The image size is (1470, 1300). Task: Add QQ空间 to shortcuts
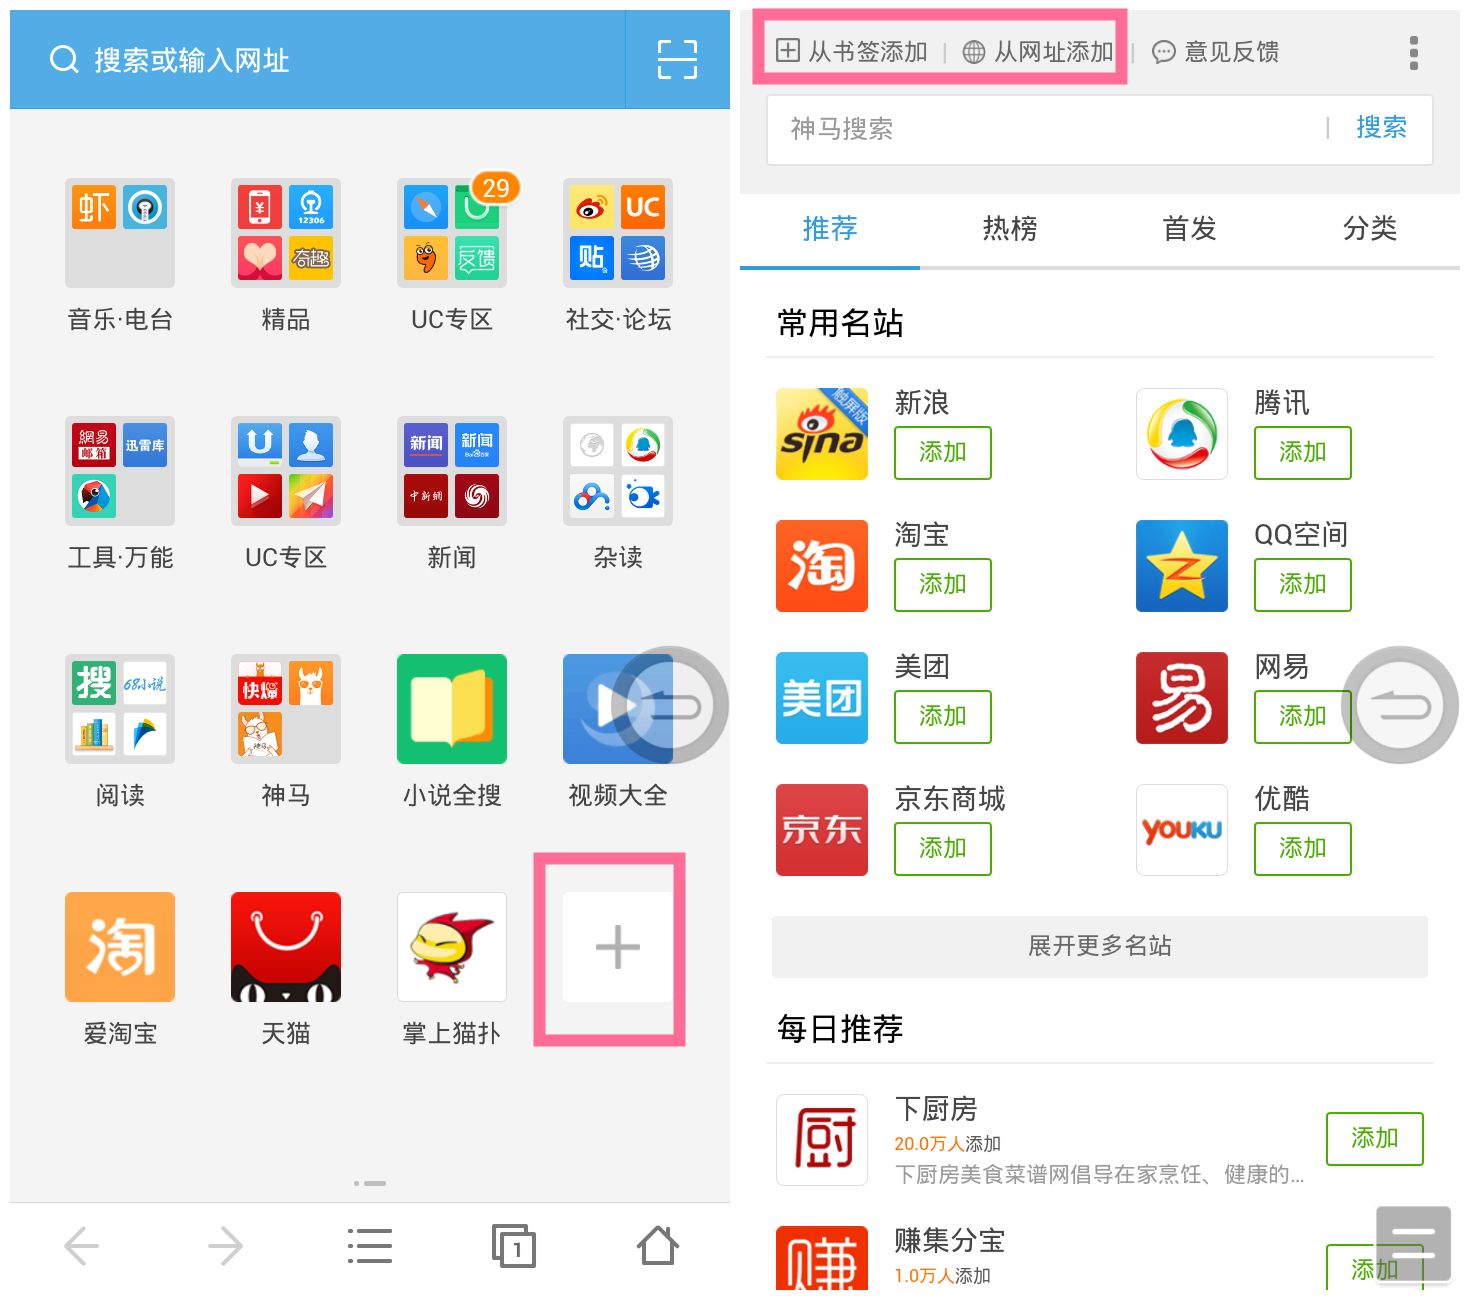(1303, 585)
